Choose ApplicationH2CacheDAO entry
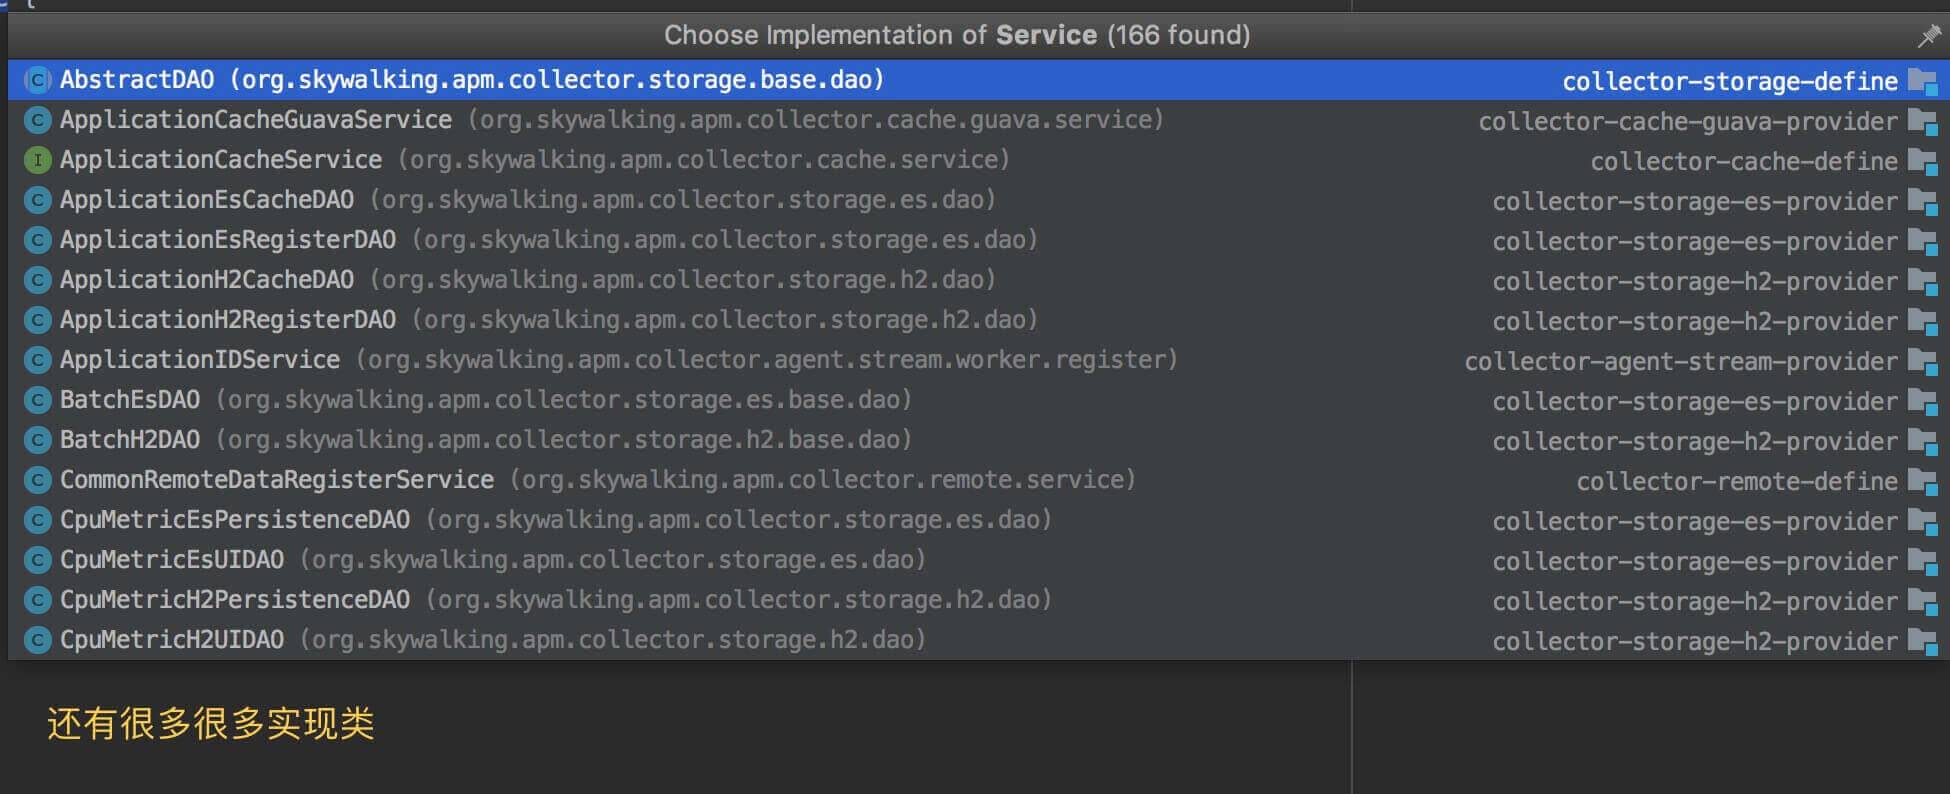Image resolution: width=1950 pixels, height=794 pixels. (x=978, y=280)
